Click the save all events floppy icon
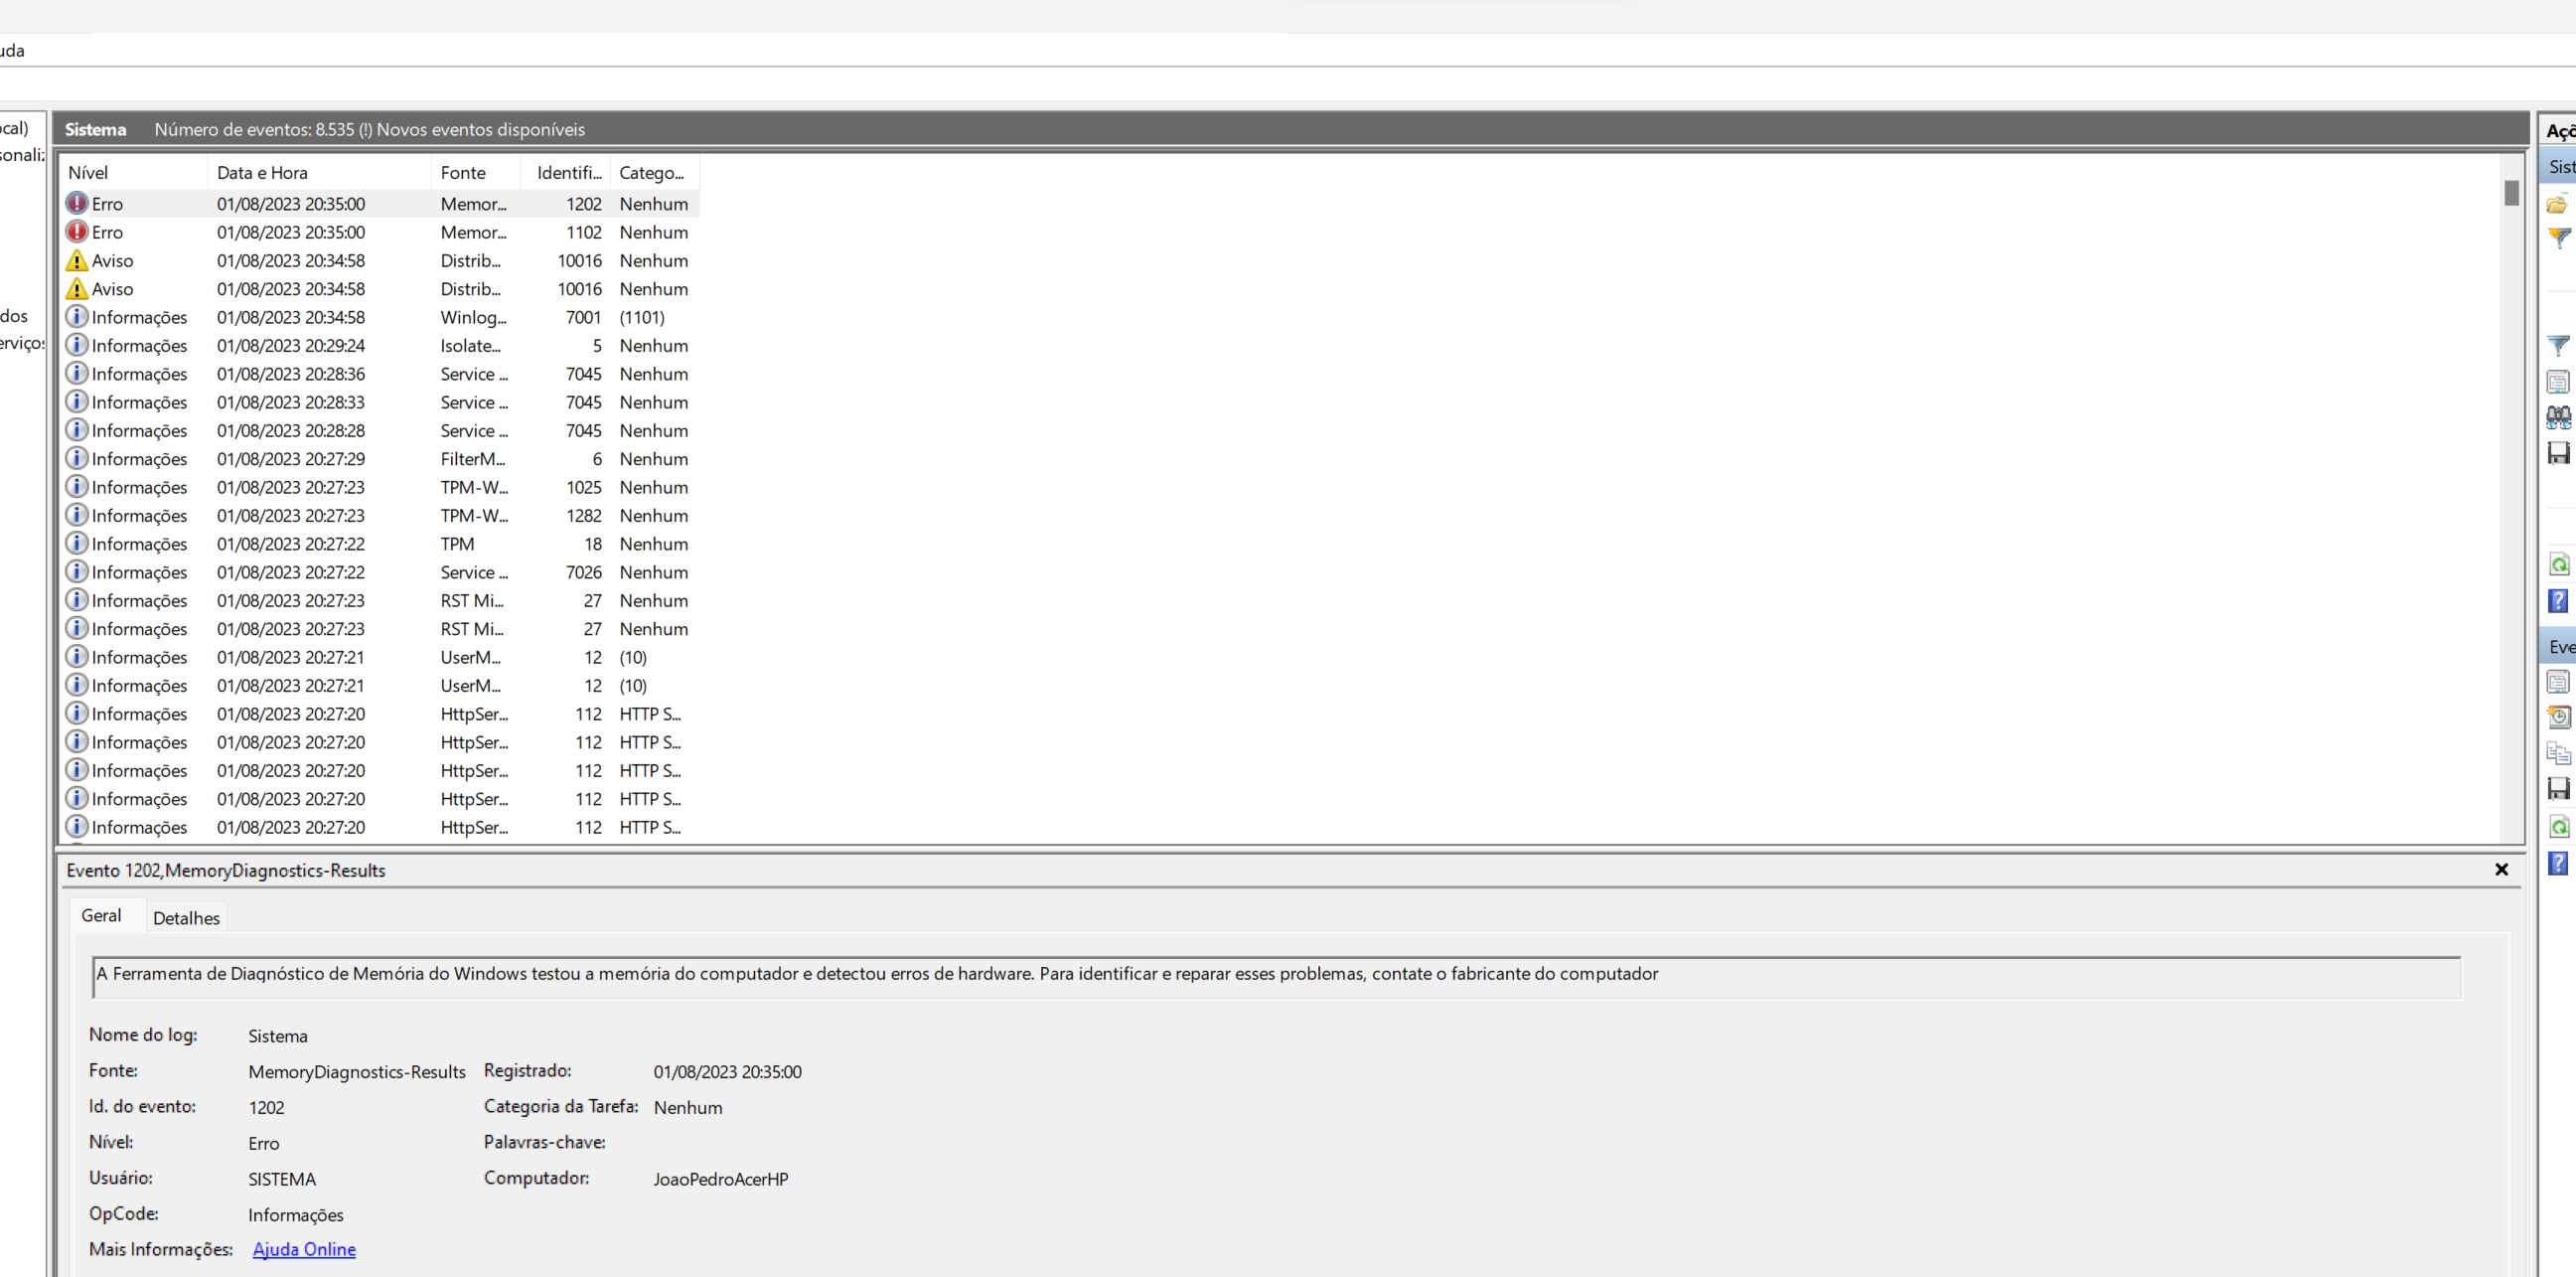The height and width of the screenshot is (1277, 2576). coord(2558,453)
